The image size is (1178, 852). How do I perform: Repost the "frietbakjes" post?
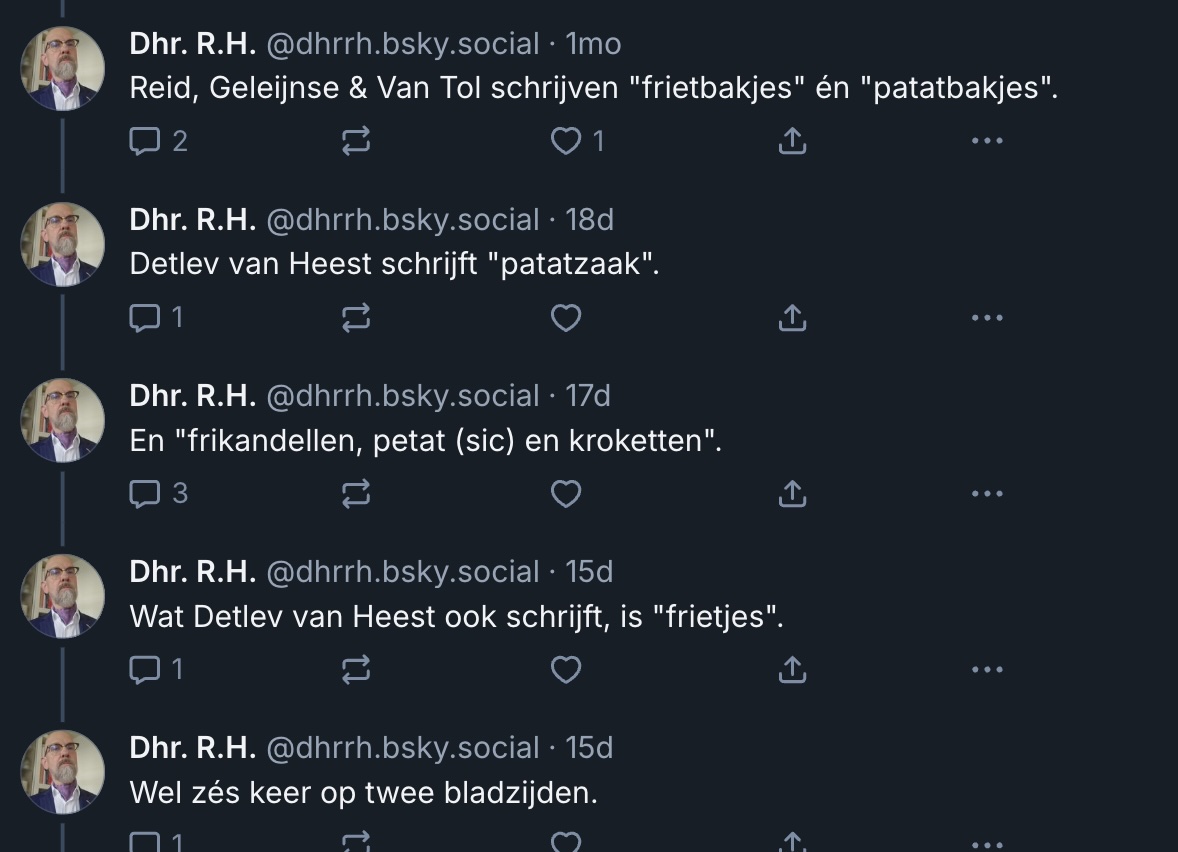point(356,142)
